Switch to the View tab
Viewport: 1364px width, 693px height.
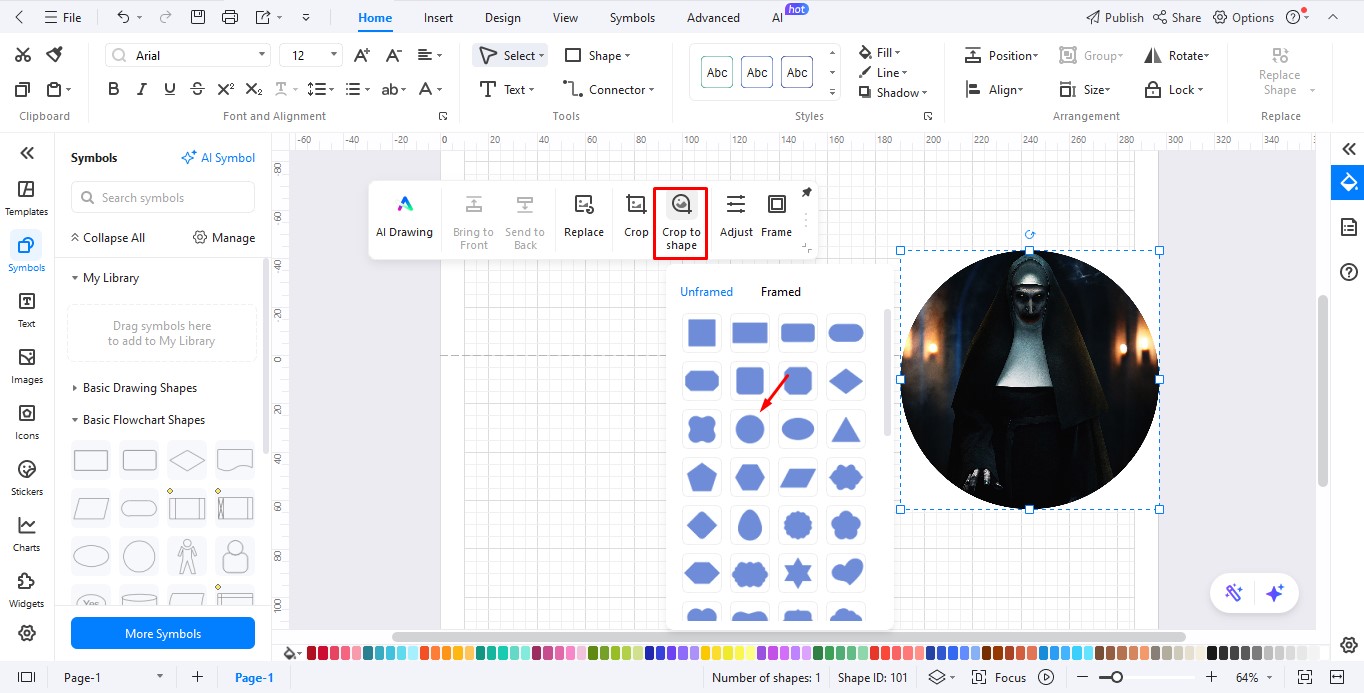pyautogui.click(x=565, y=17)
